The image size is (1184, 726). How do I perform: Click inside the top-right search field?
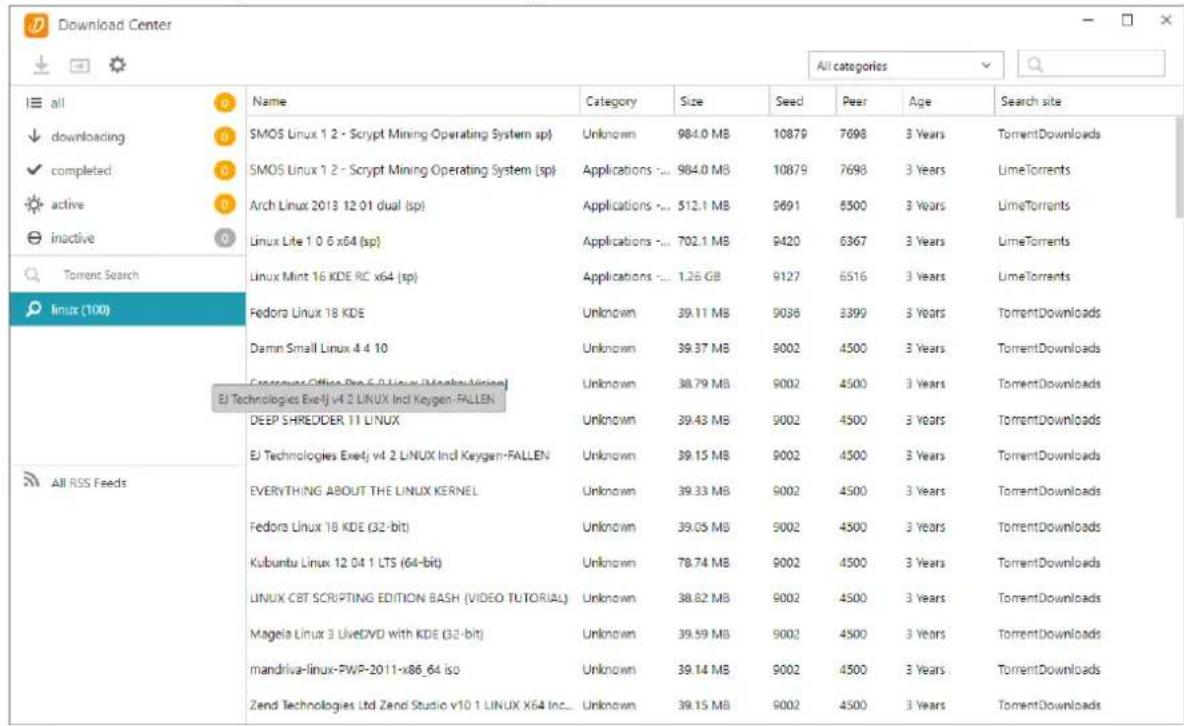coord(1091,65)
